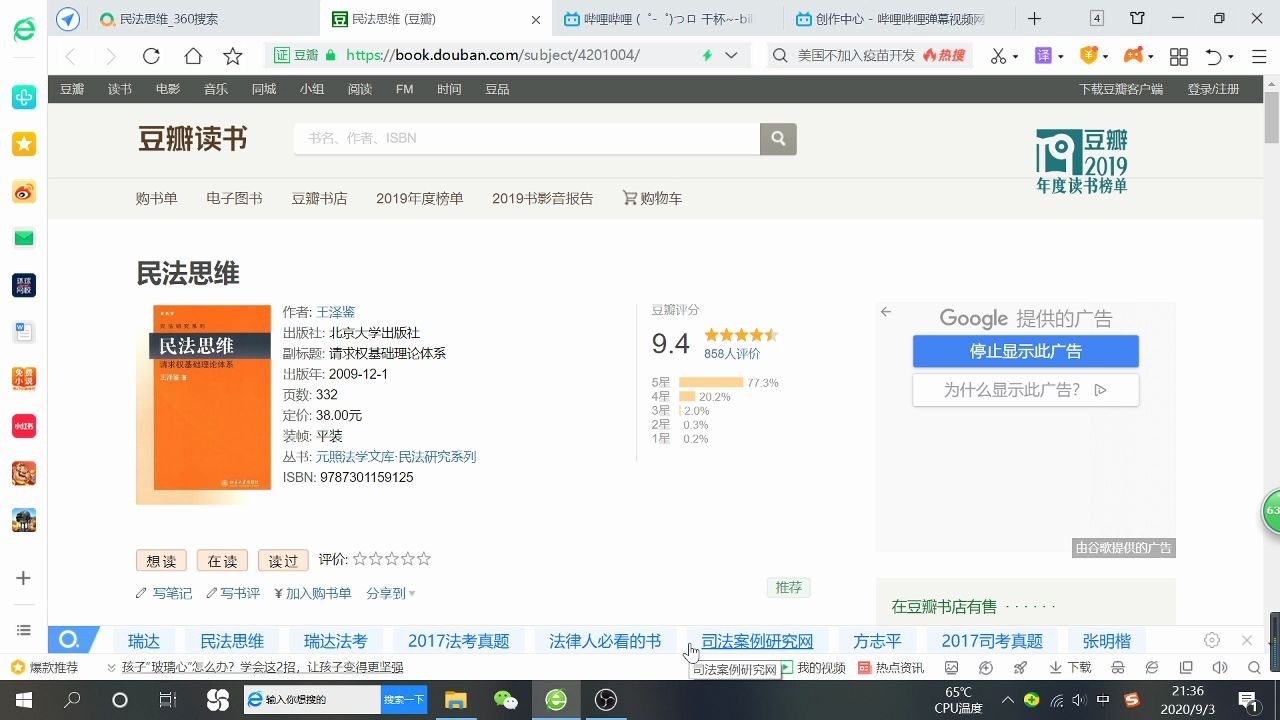Click the first rating star beside 评价
The width and height of the screenshot is (1280, 720).
pos(360,559)
